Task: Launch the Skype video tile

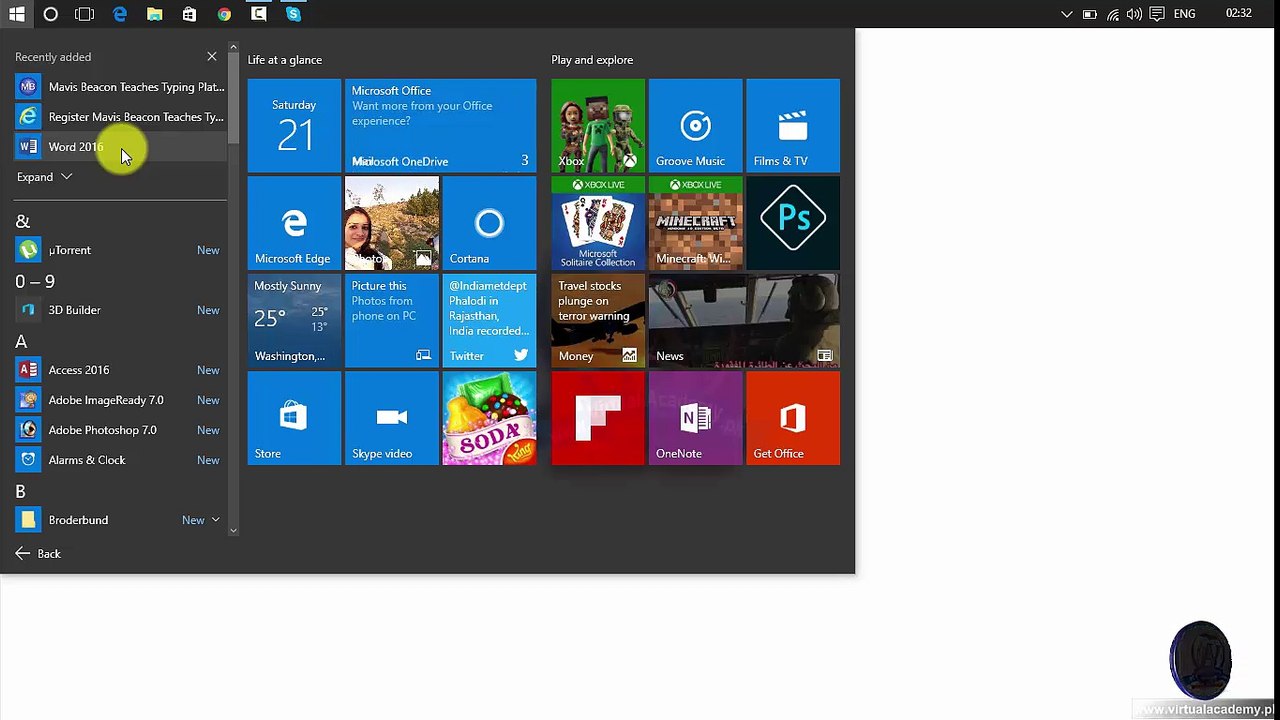Action: point(391,418)
